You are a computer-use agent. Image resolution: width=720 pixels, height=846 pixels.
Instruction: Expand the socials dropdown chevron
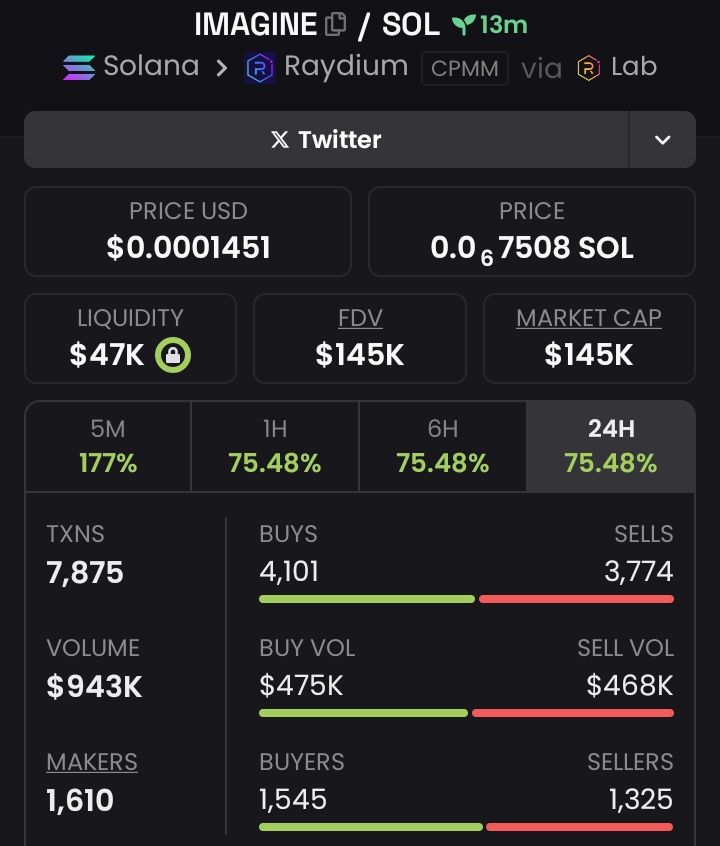tap(662, 140)
